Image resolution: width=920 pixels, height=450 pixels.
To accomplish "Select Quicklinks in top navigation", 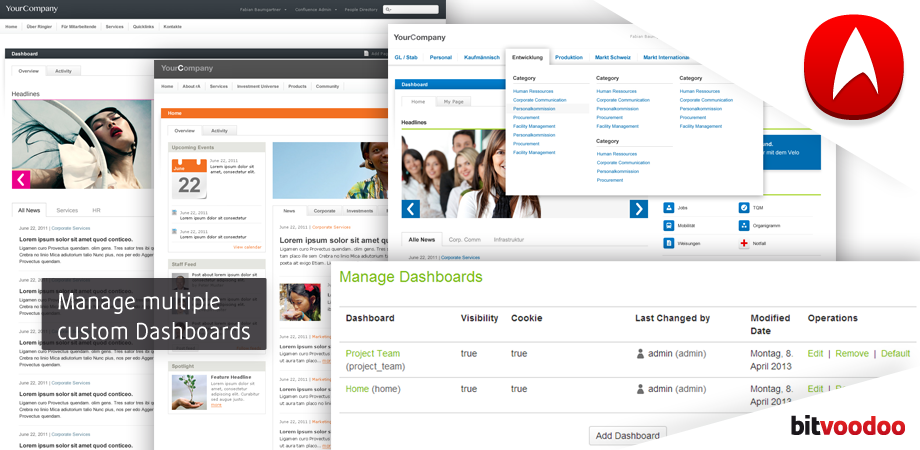I will coord(143,27).
